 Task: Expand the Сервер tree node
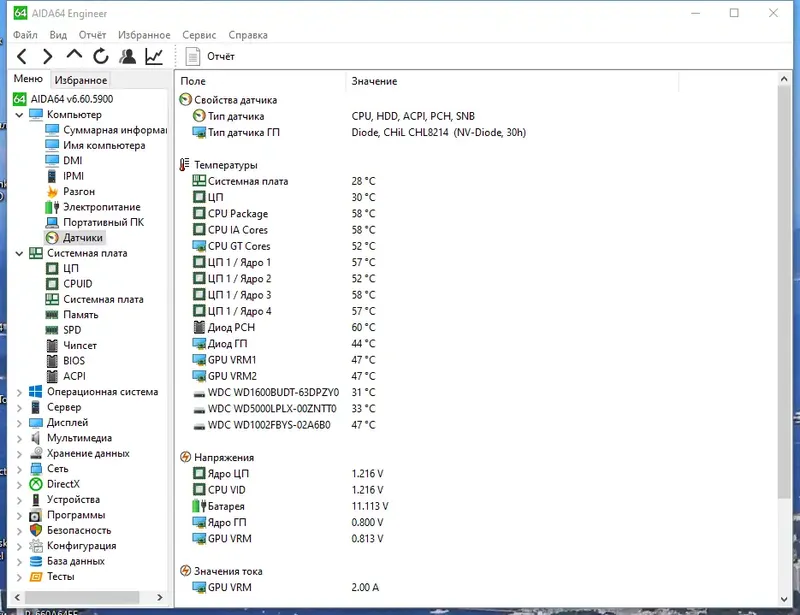click(19, 408)
